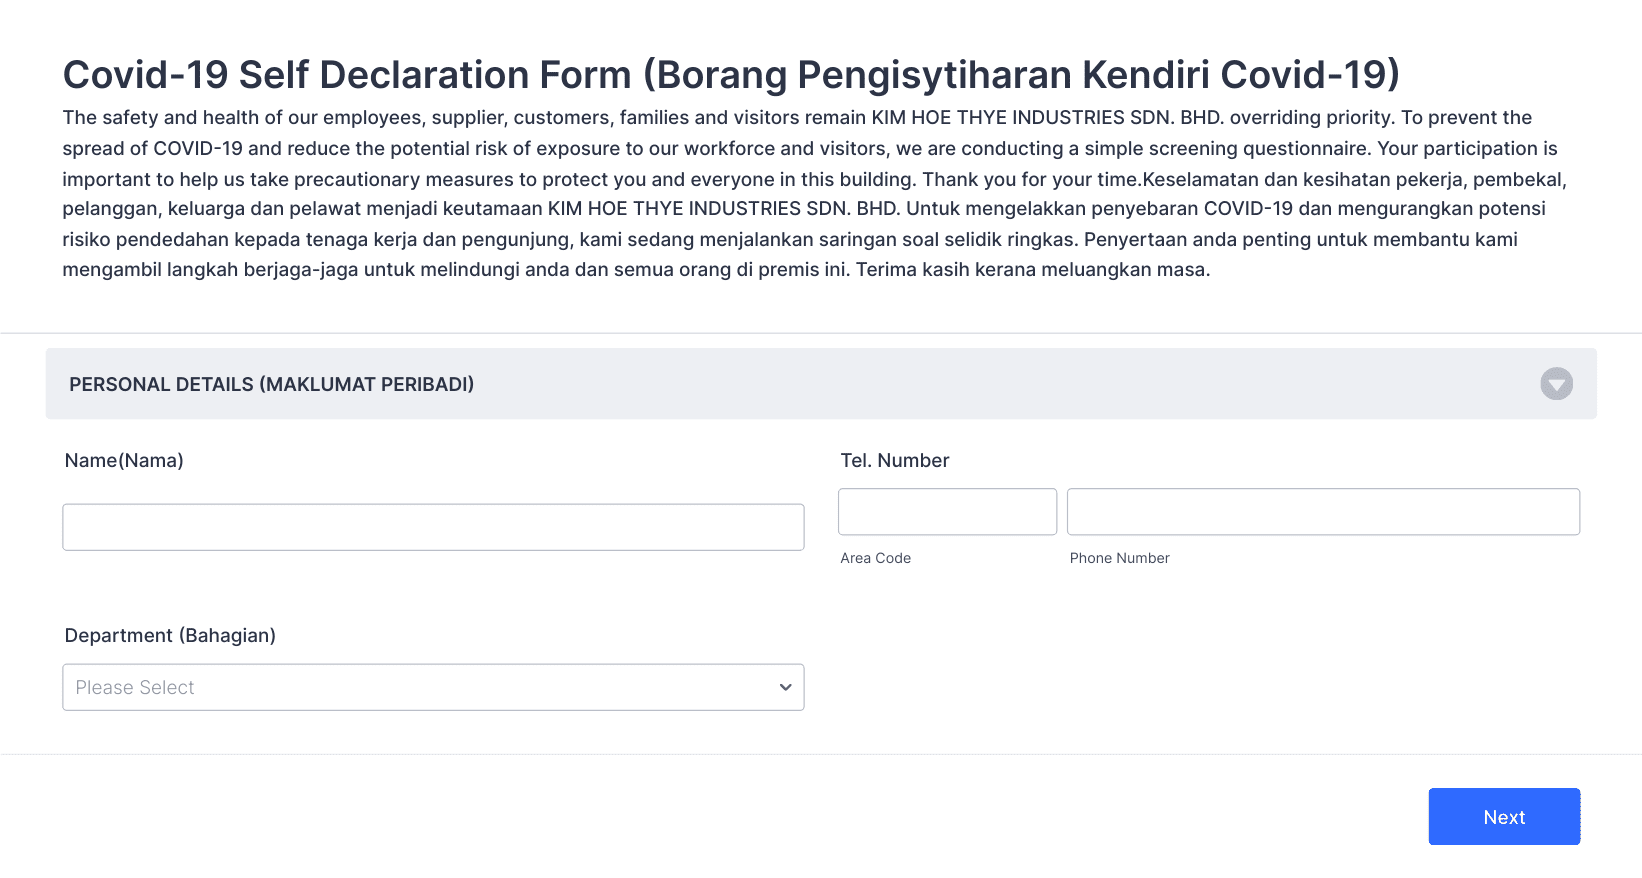Click the Area Code sub-label
This screenshot has height=878, width=1642.
pyautogui.click(x=875, y=558)
